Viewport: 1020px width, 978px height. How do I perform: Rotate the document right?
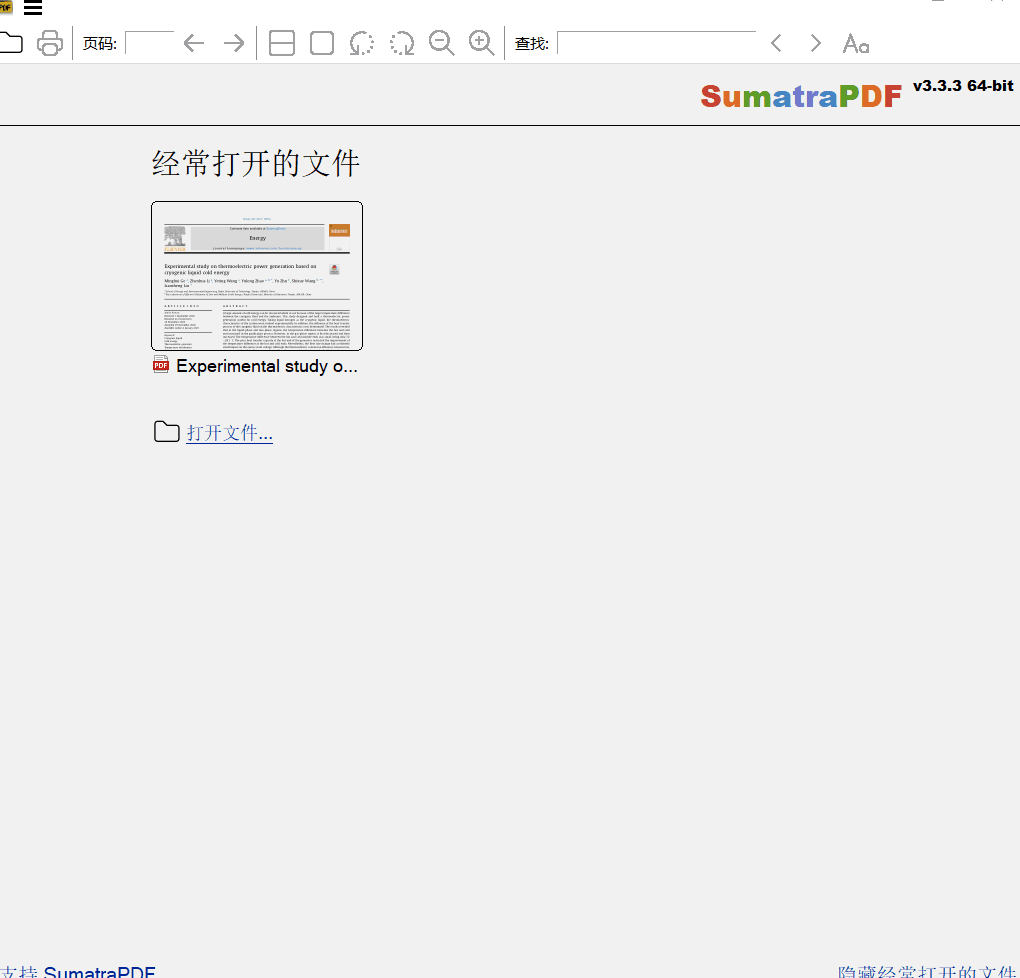coord(401,42)
